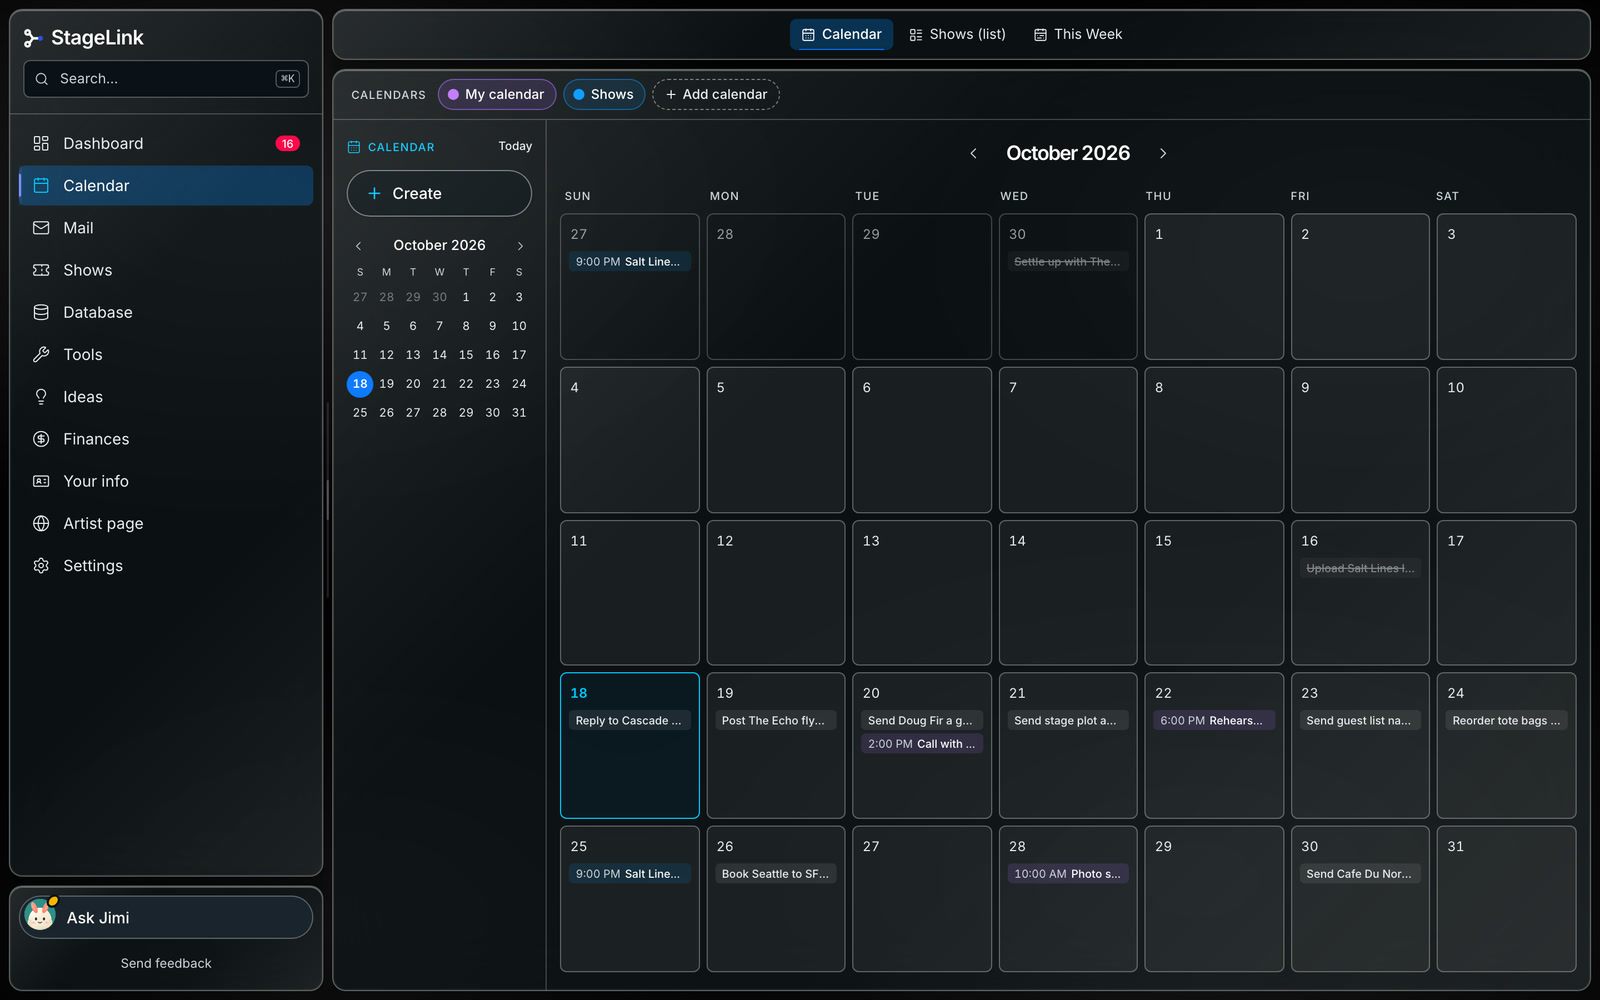This screenshot has width=1600, height=1000.
Task: Open the Send guest list task
Action: coord(1360,721)
